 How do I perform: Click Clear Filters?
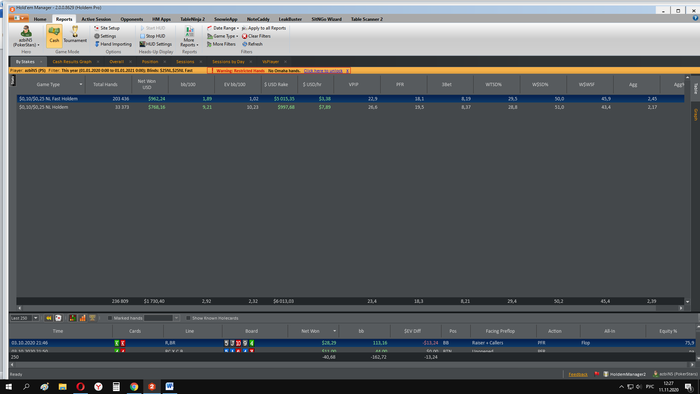pyautogui.click(x=256, y=36)
